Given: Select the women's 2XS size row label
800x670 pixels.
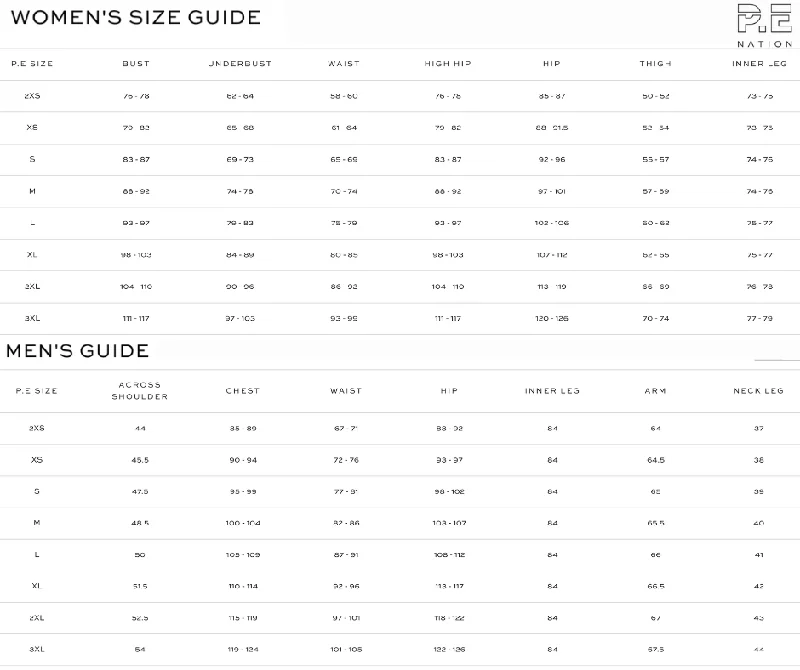Looking at the screenshot, I should point(32,96).
